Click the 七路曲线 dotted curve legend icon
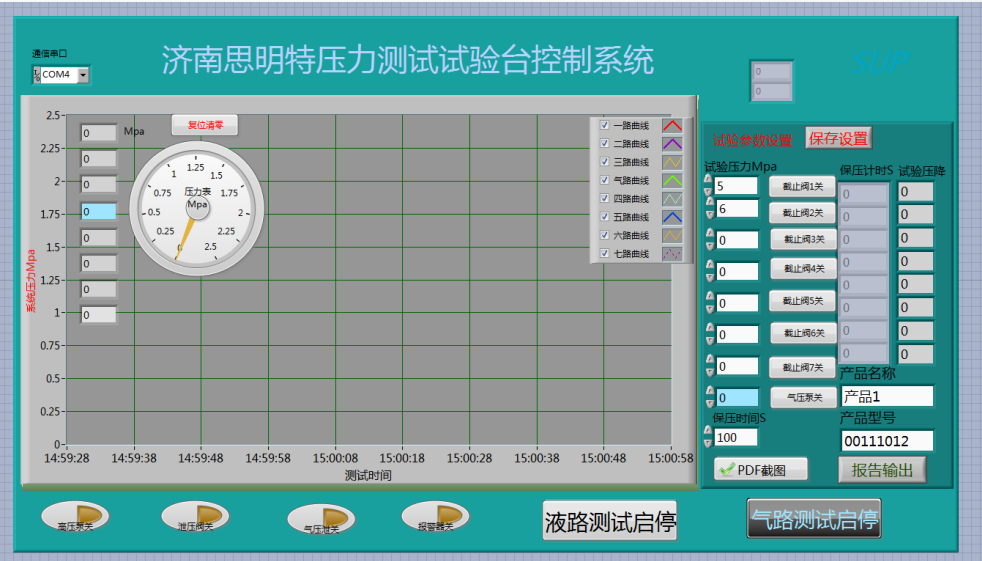 click(x=672, y=254)
